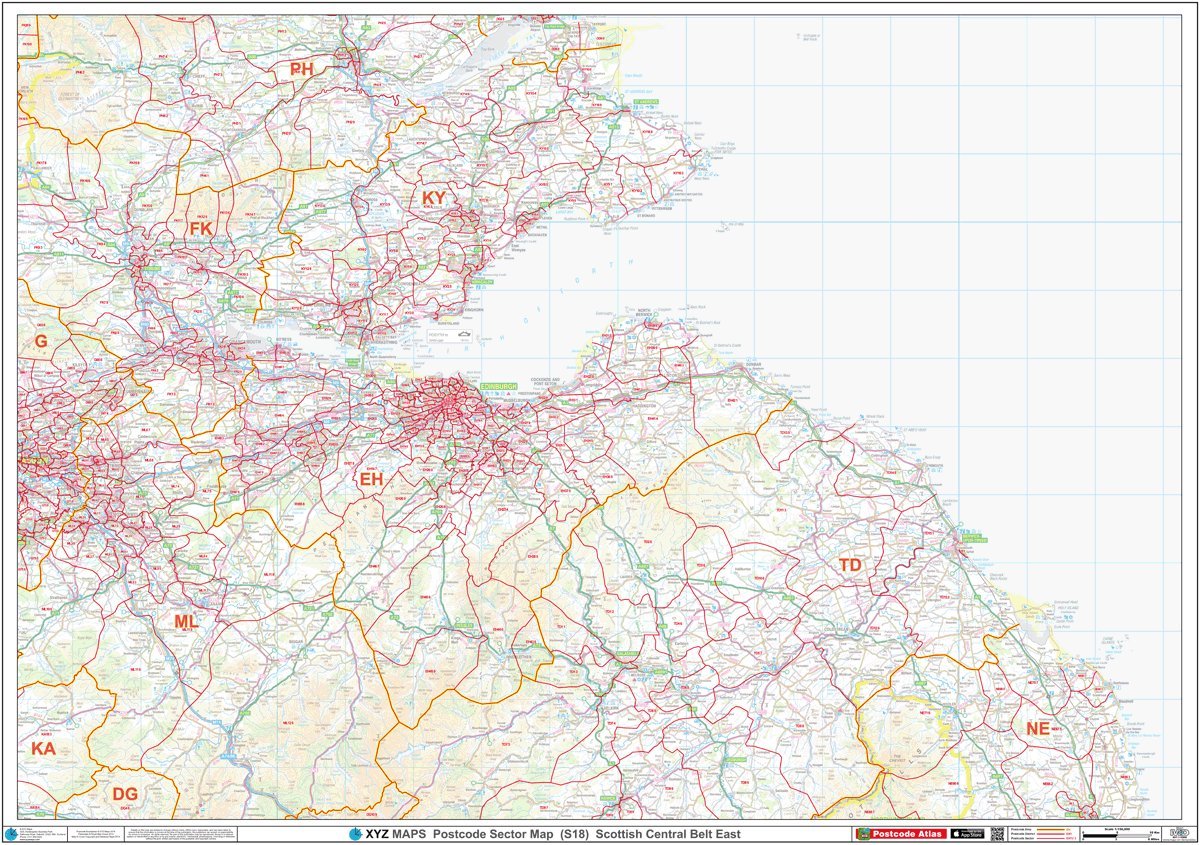Viewport: 1200px width, 845px height.
Task: Select the DG postcode area label
Action: coord(125,794)
